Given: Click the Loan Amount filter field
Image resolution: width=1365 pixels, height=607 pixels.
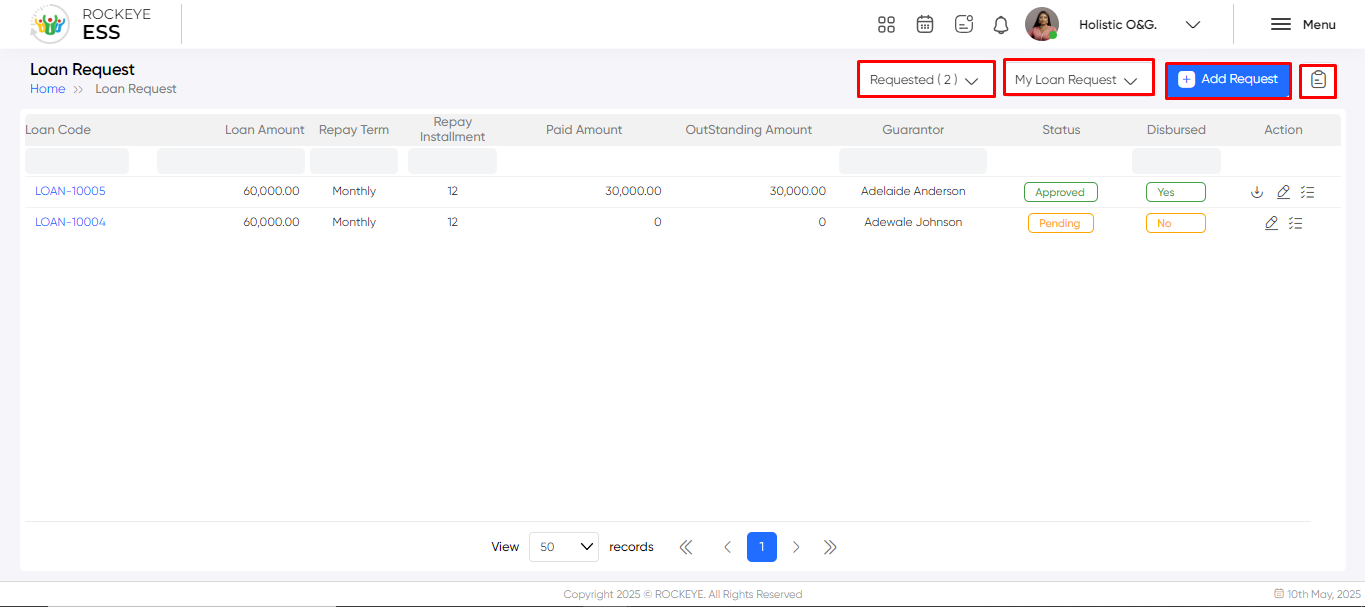Looking at the screenshot, I should click(x=231, y=161).
